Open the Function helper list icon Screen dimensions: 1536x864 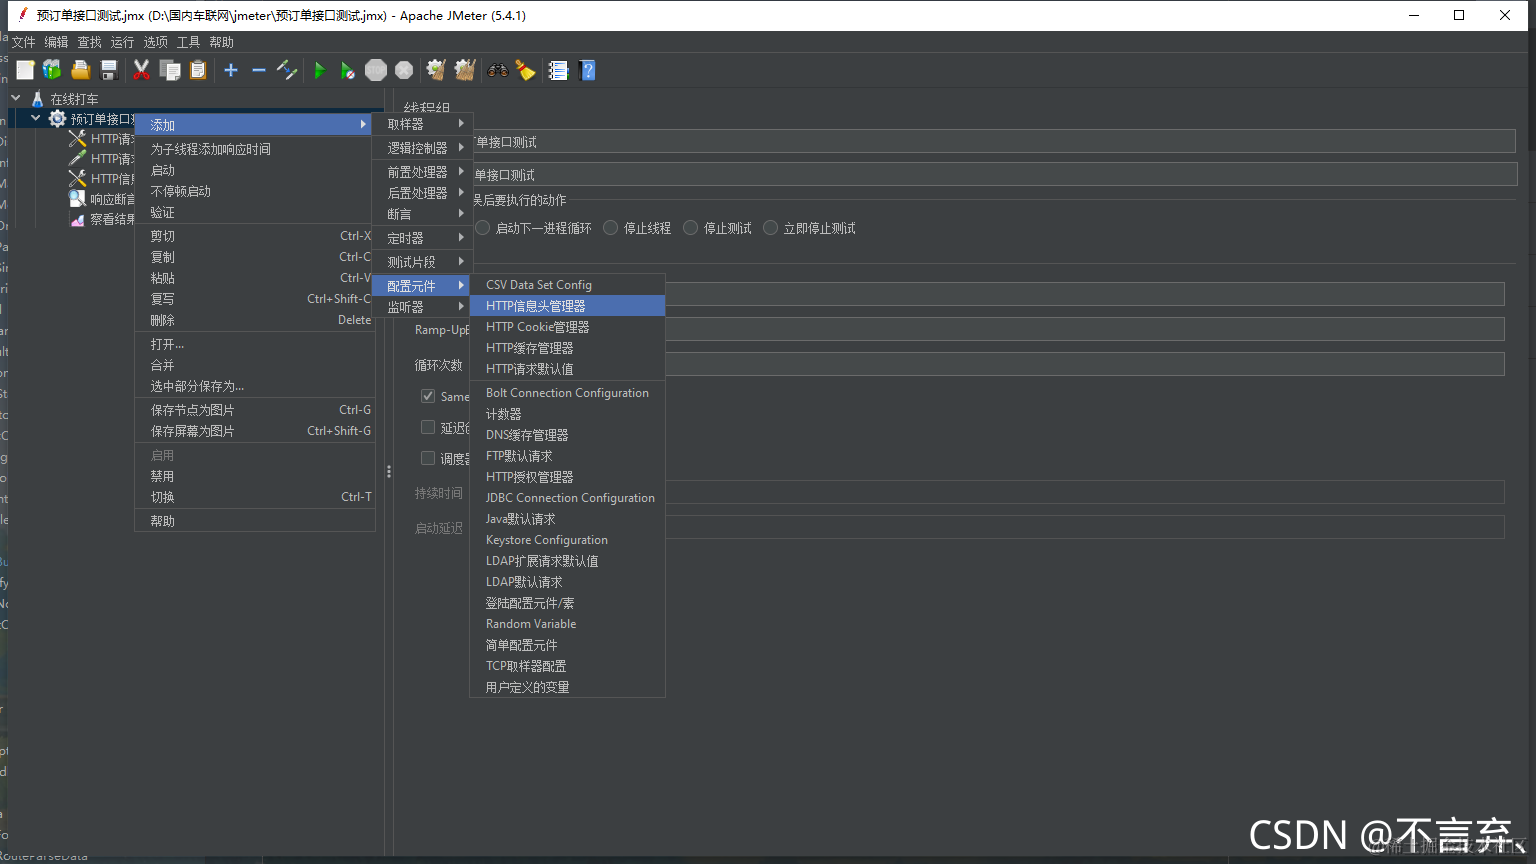click(x=558, y=70)
